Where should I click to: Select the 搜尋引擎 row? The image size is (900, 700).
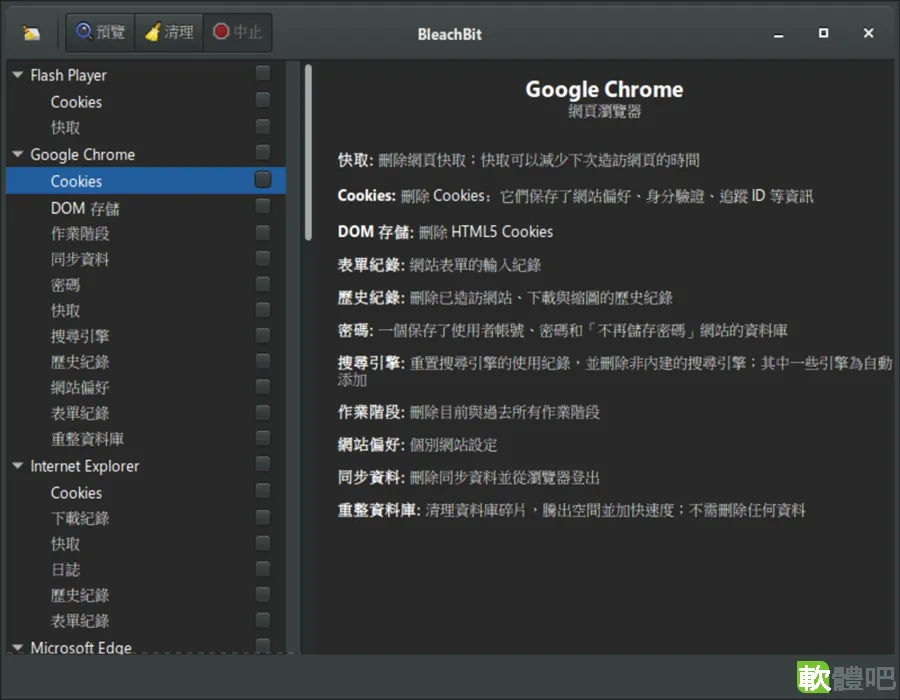(146, 336)
